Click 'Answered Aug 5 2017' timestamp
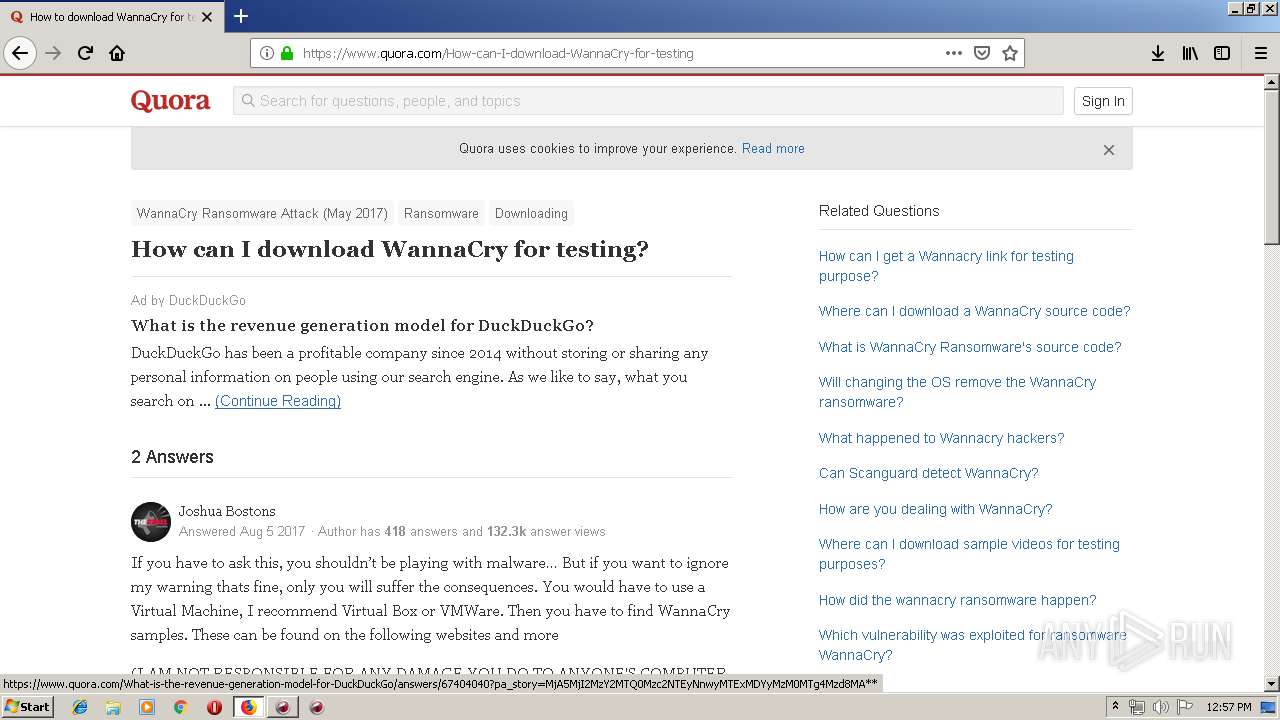Screen dimensions: 1280x720 pos(242,532)
